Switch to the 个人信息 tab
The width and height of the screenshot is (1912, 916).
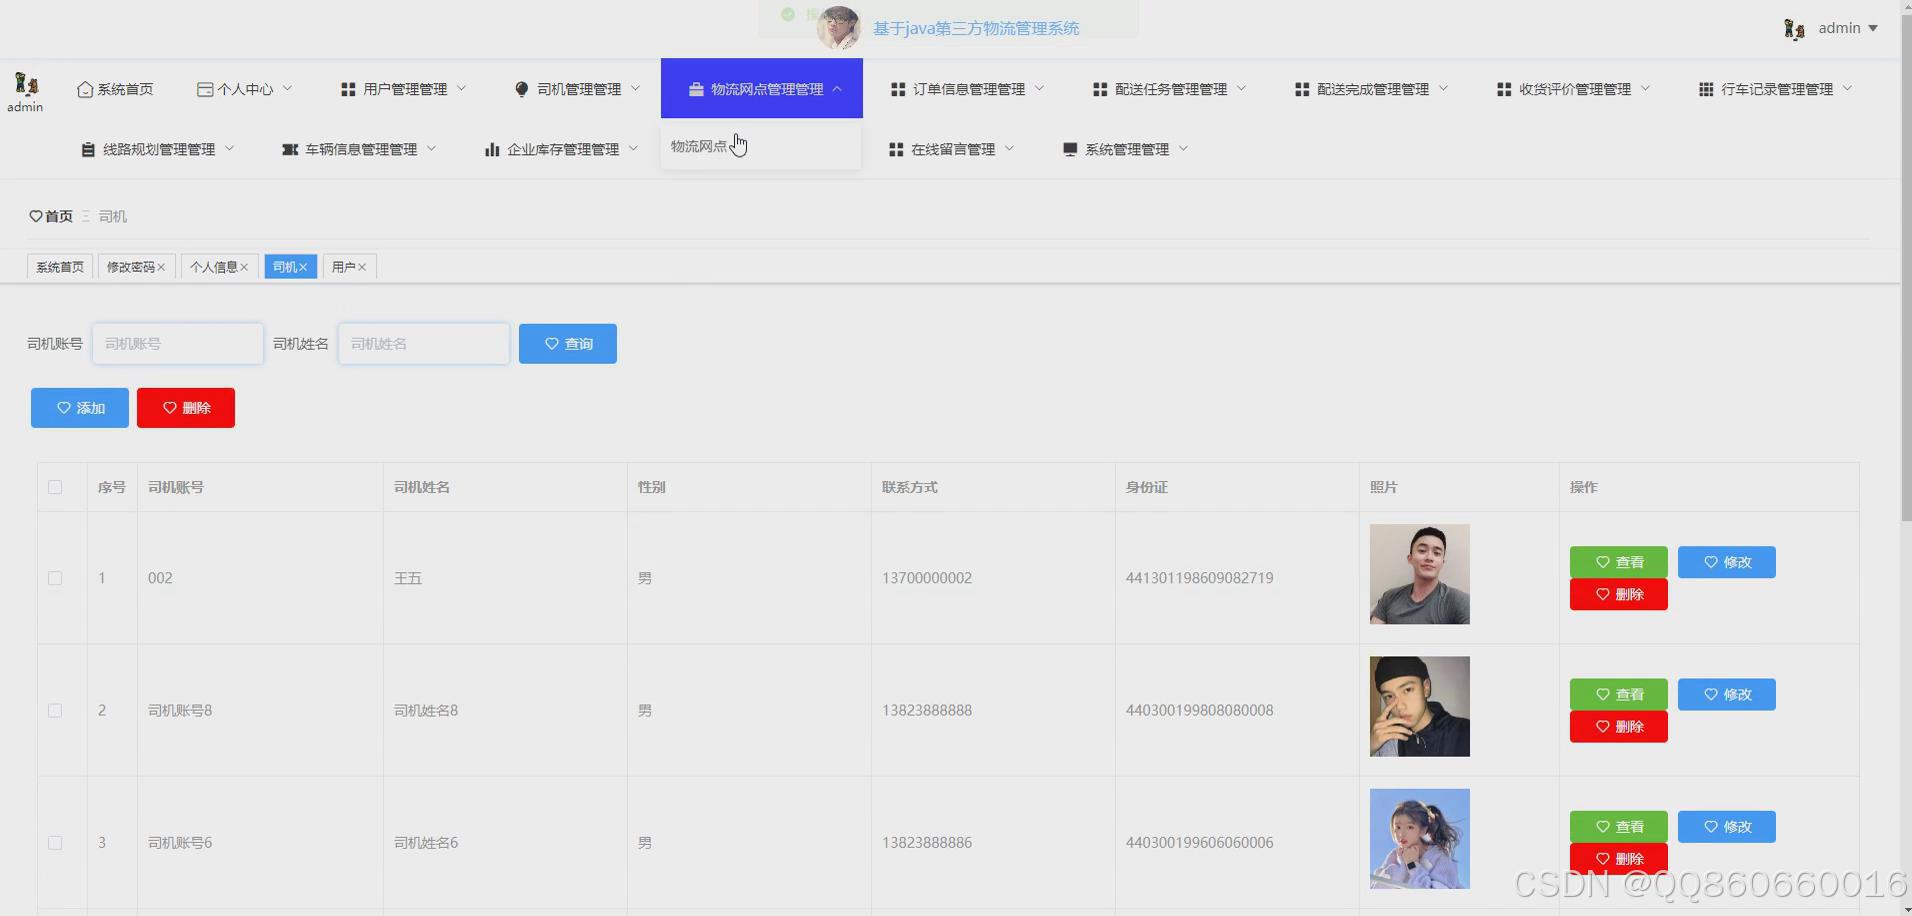(x=214, y=266)
